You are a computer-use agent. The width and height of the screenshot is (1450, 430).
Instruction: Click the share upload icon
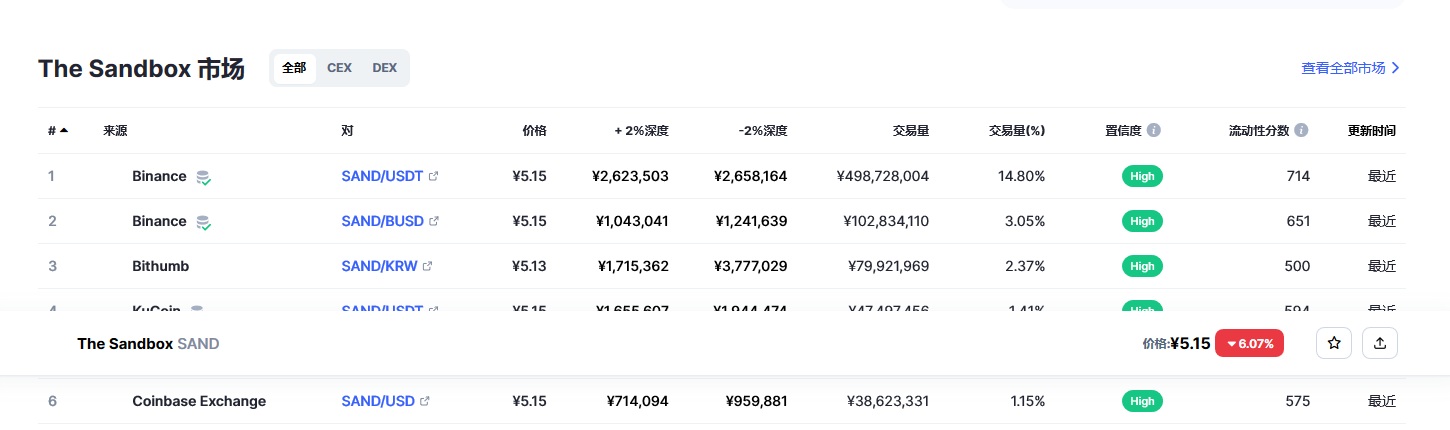[1380, 343]
